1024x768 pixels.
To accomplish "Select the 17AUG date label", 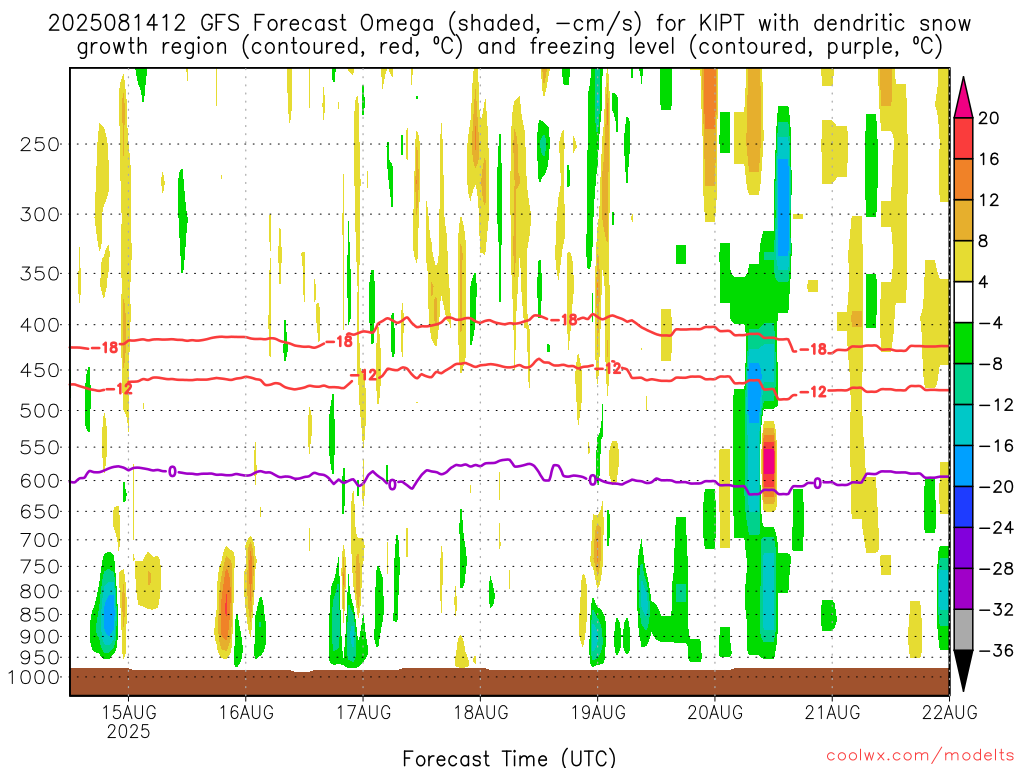I will point(363,712).
